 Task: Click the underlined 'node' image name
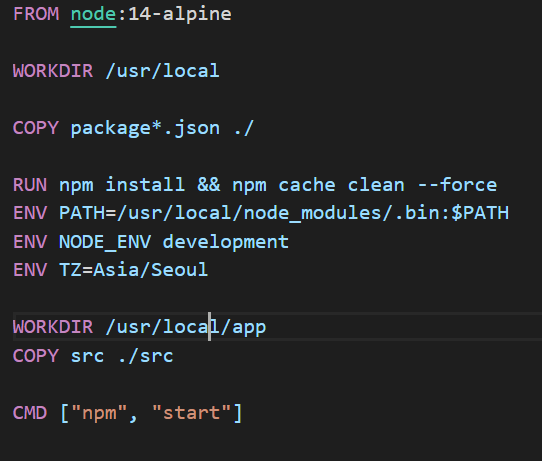click(x=93, y=15)
